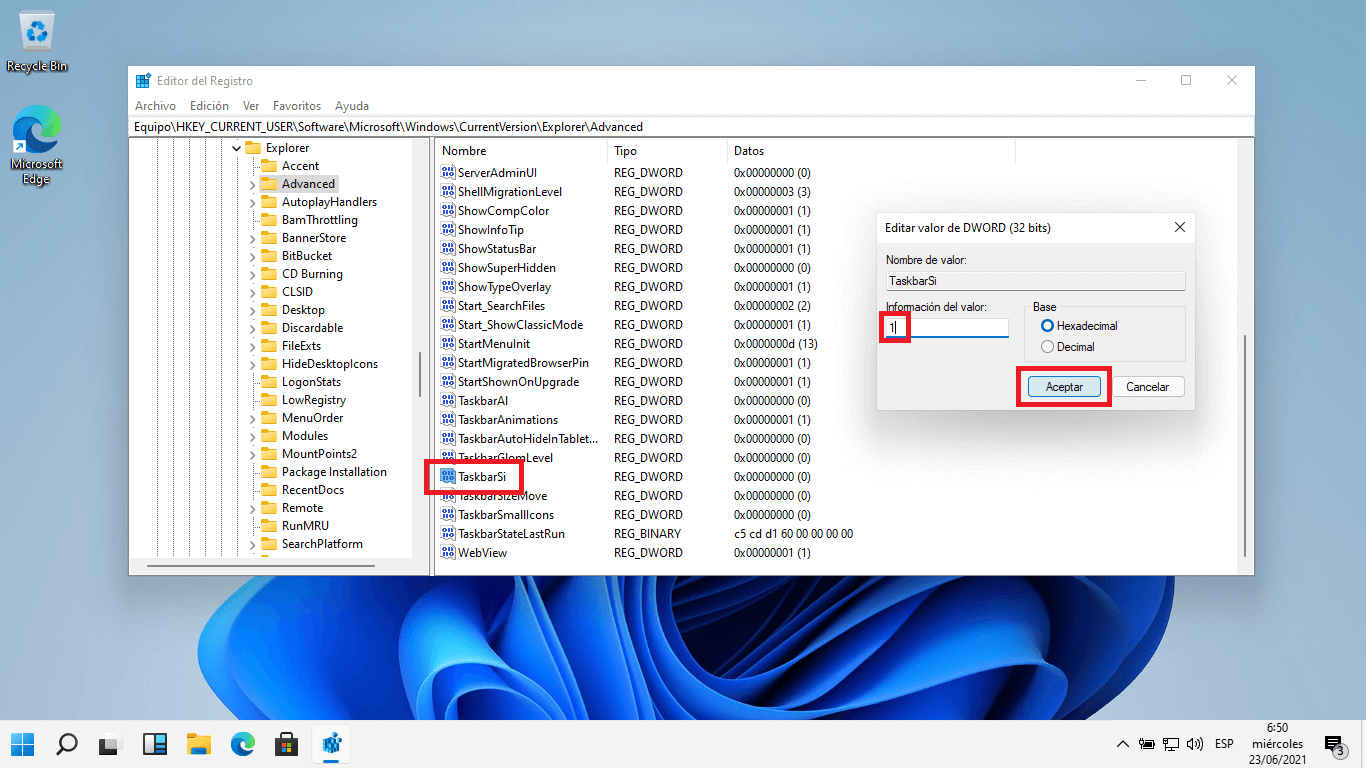
Task: Expand the AutoplayHandlers key
Action: pyautogui.click(x=252, y=202)
